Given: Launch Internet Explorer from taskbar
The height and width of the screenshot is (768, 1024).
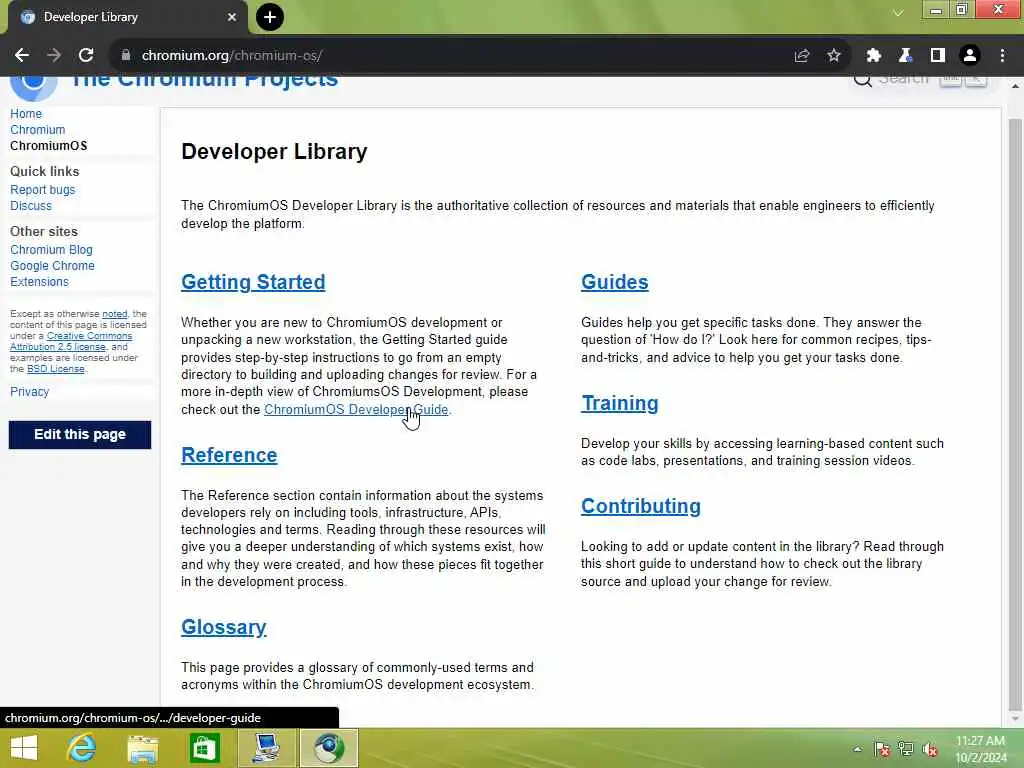Looking at the screenshot, I should click(x=82, y=748).
